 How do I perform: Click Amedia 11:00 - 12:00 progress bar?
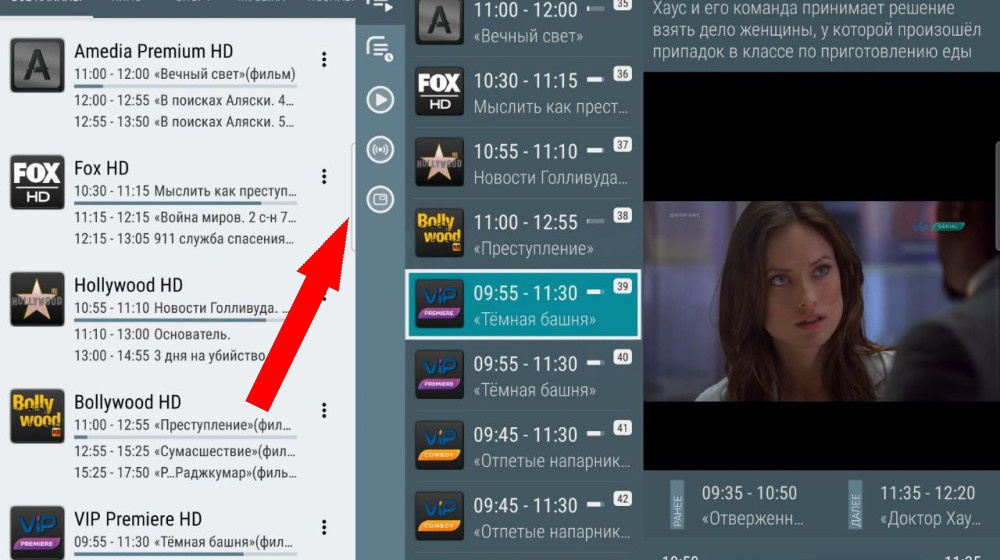[x=186, y=86]
